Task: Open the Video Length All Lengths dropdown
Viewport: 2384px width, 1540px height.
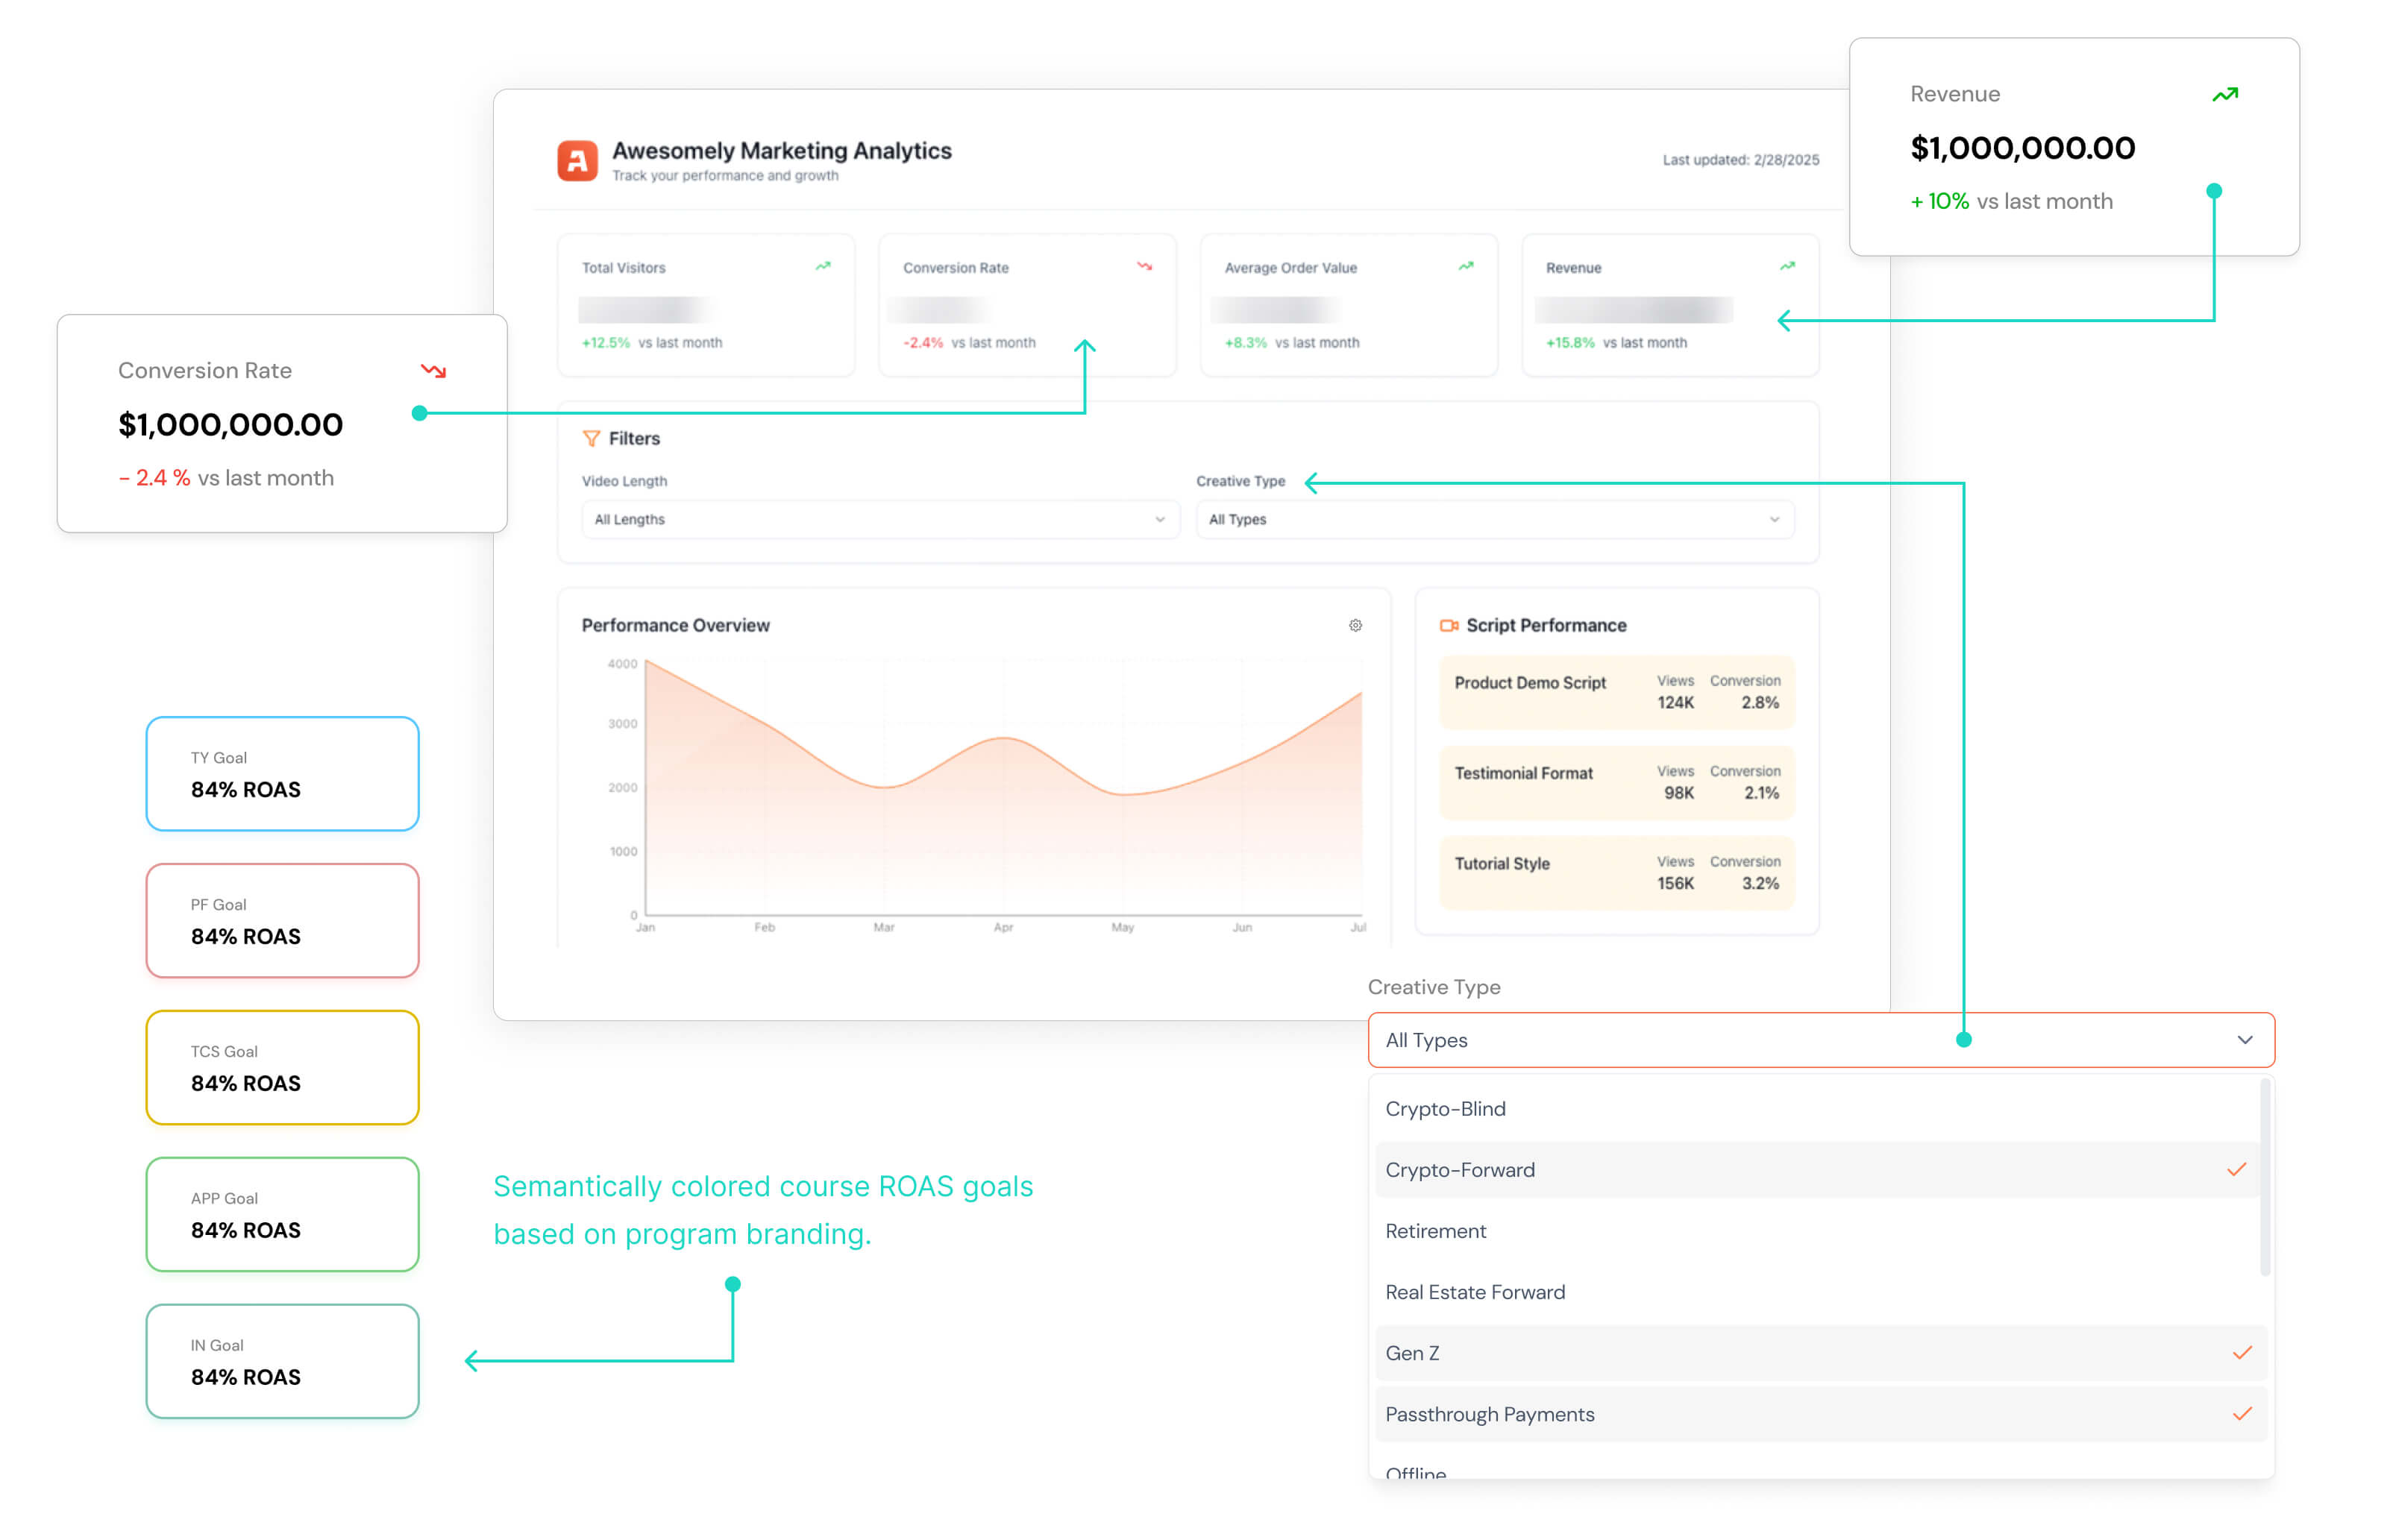Action: [880, 519]
